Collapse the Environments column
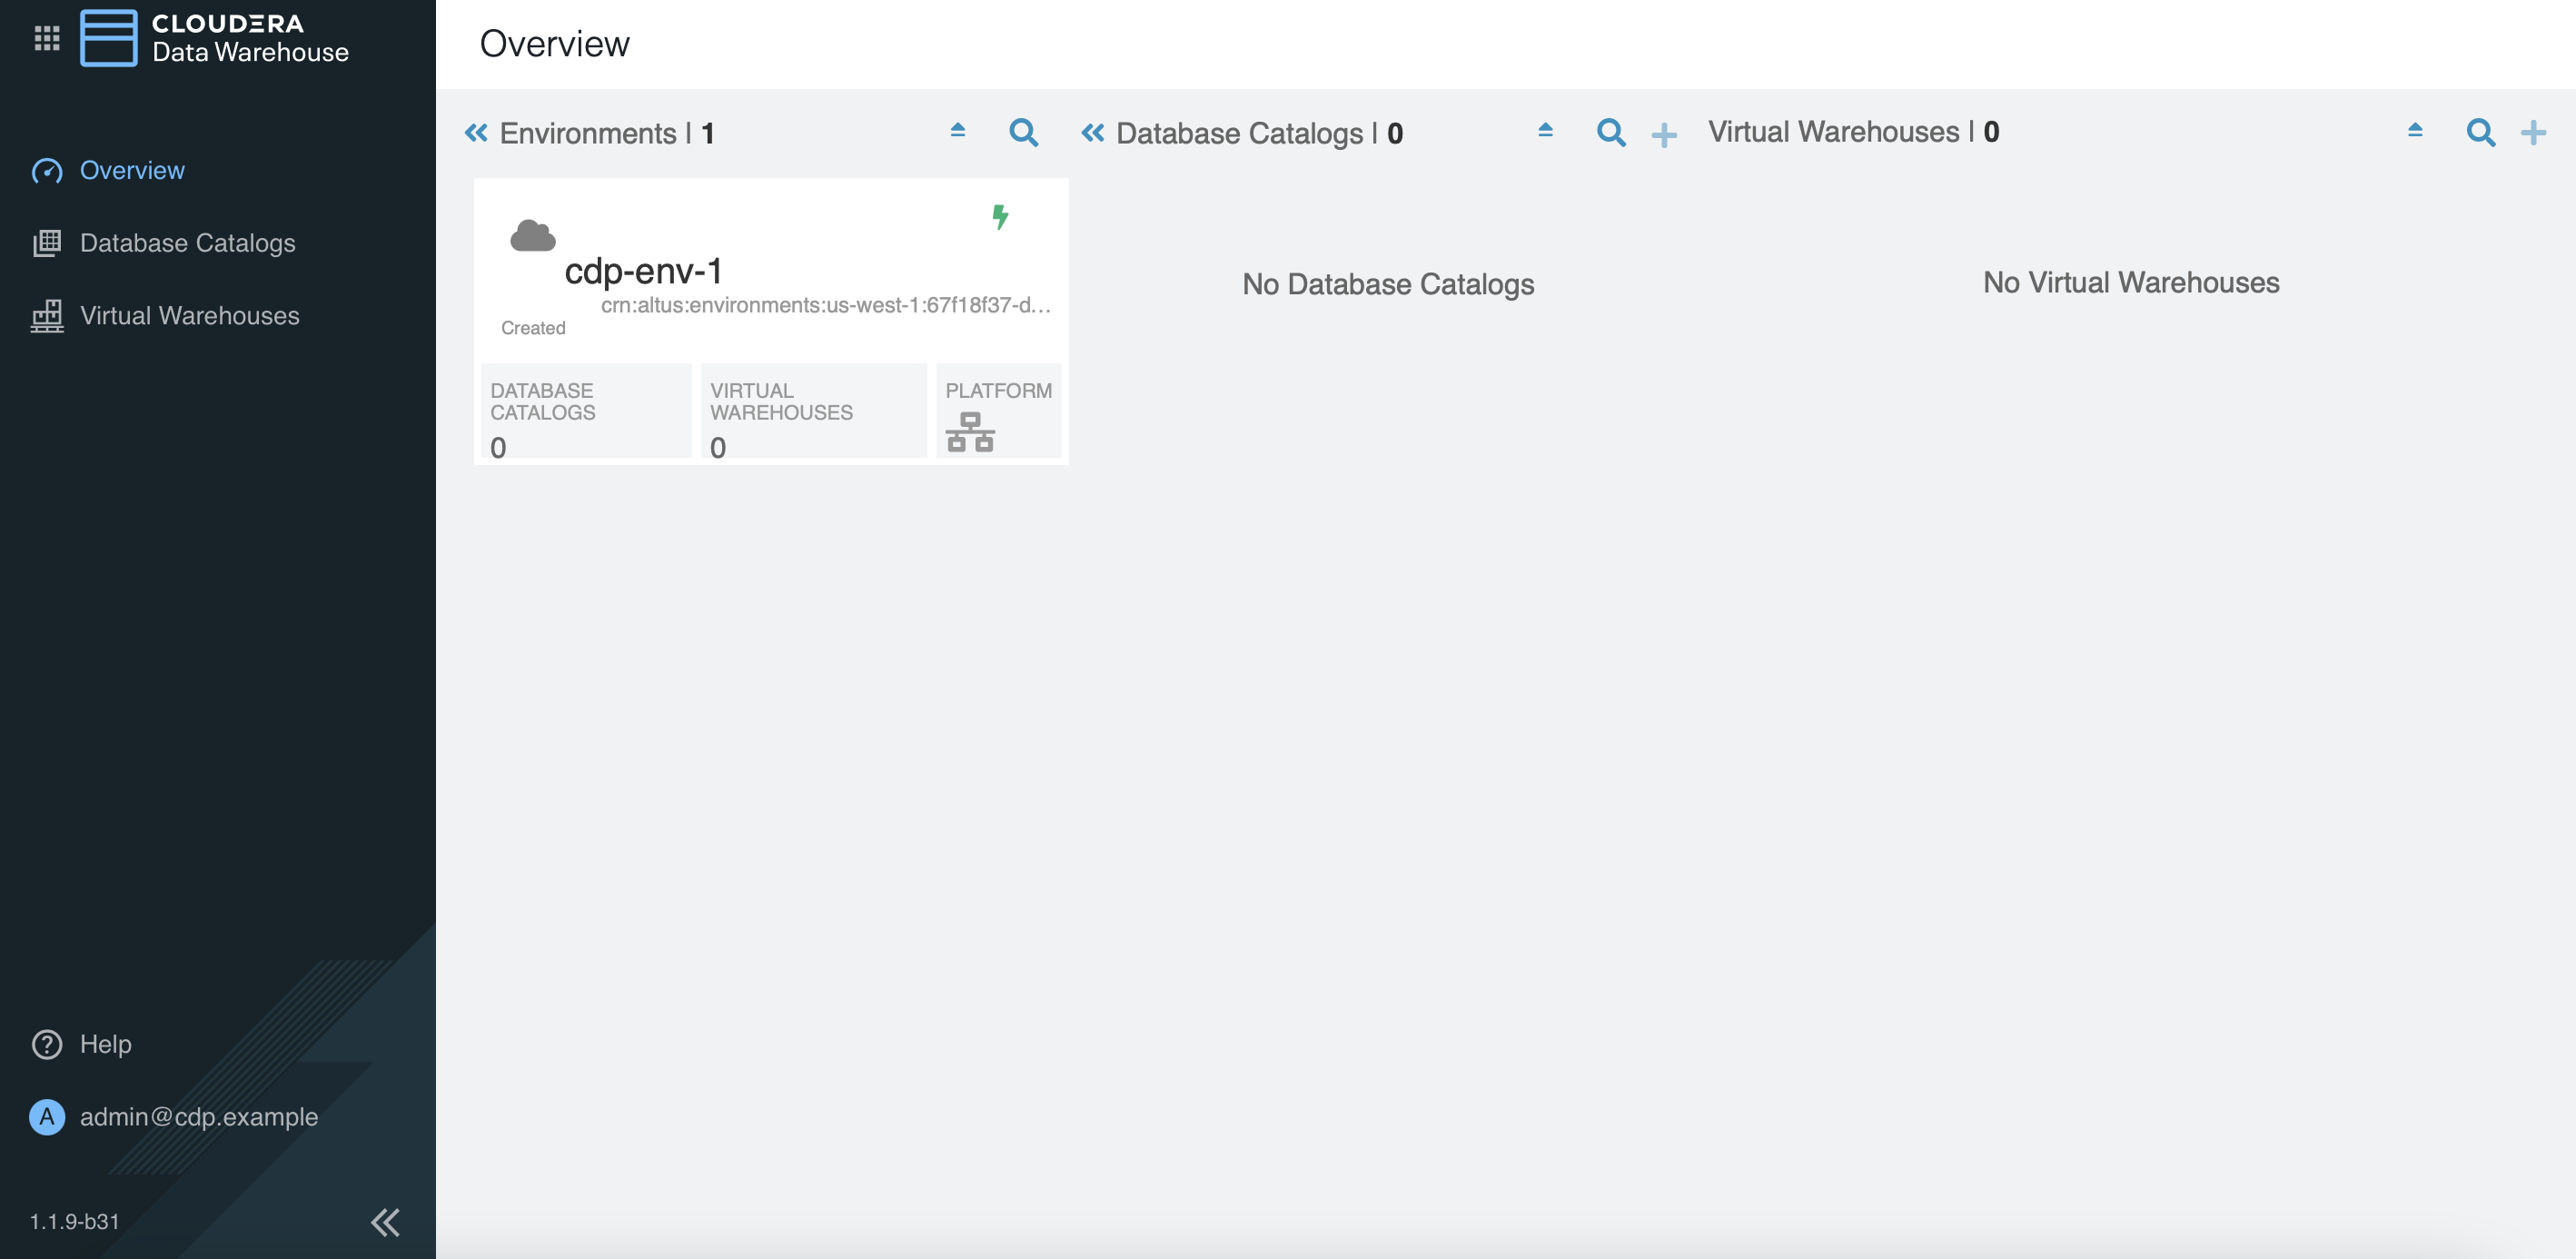Viewport: 2576px width, 1259px height. (x=476, y=133)
